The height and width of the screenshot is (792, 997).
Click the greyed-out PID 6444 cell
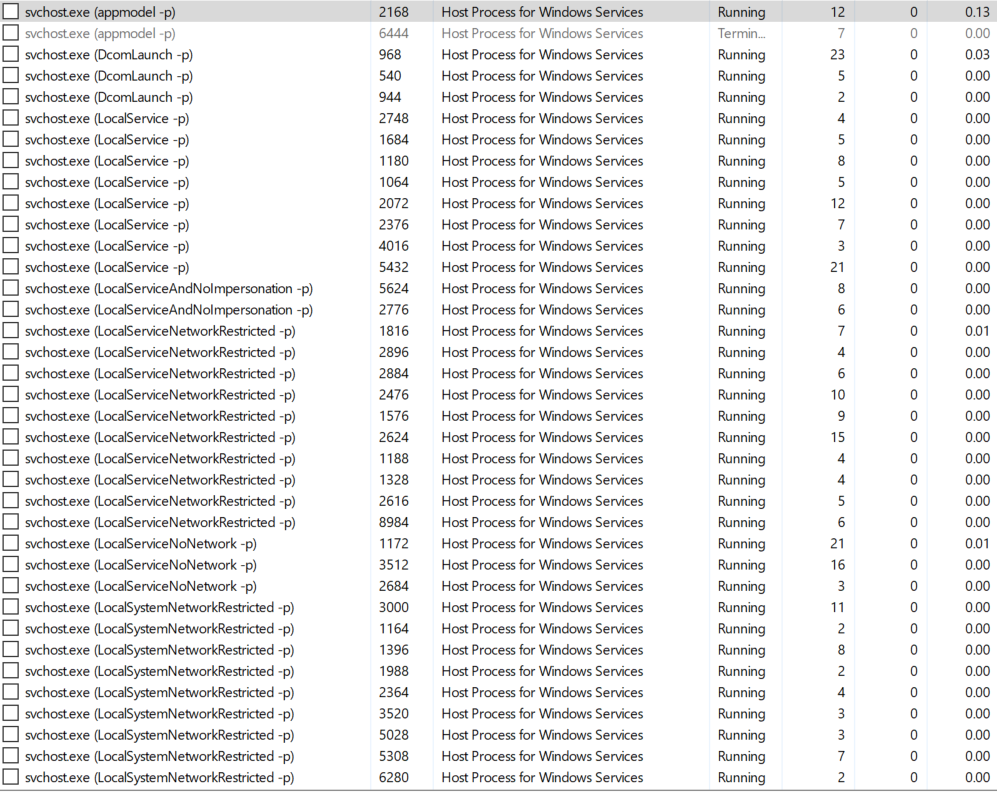pyautogui.click(x=394, y=33)
